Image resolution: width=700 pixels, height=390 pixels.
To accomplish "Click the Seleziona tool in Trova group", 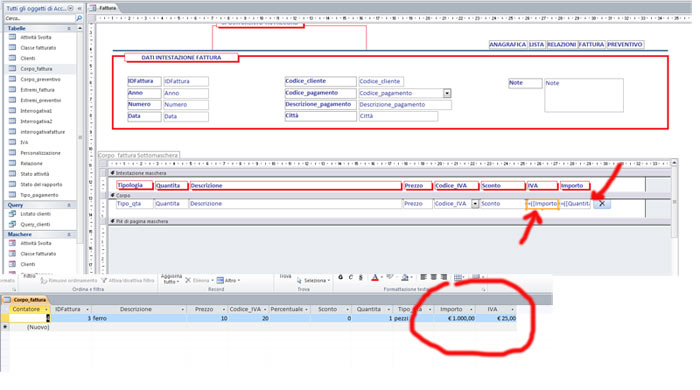I will coord(314,281).
